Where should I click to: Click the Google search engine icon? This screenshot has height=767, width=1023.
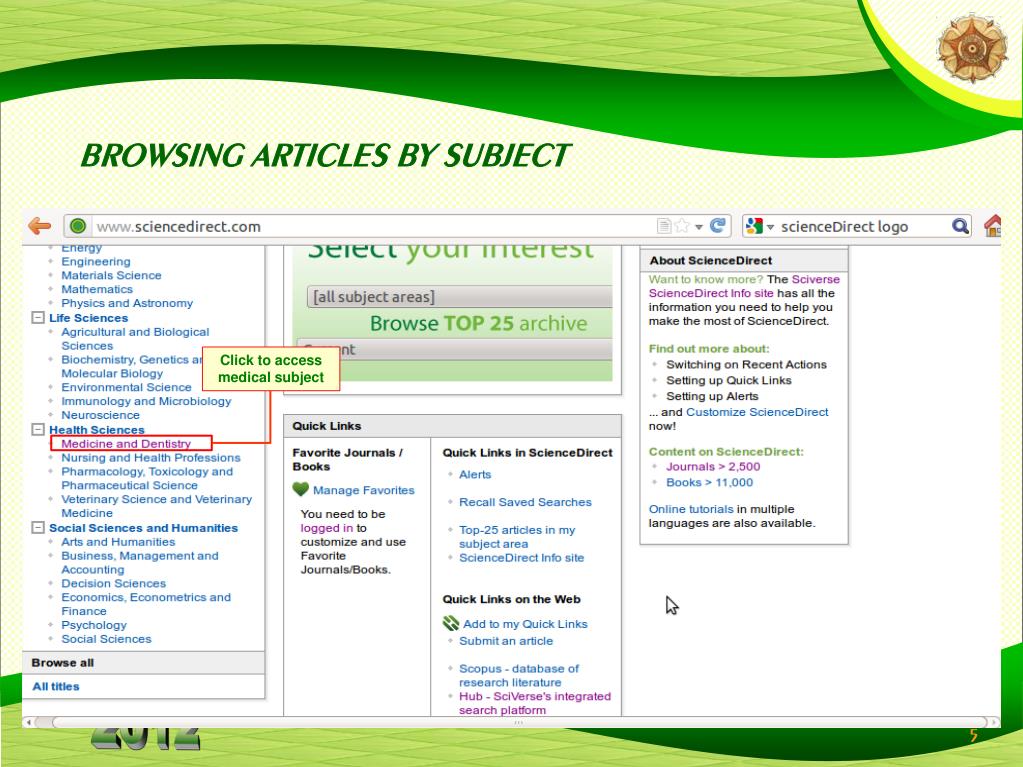754,226
